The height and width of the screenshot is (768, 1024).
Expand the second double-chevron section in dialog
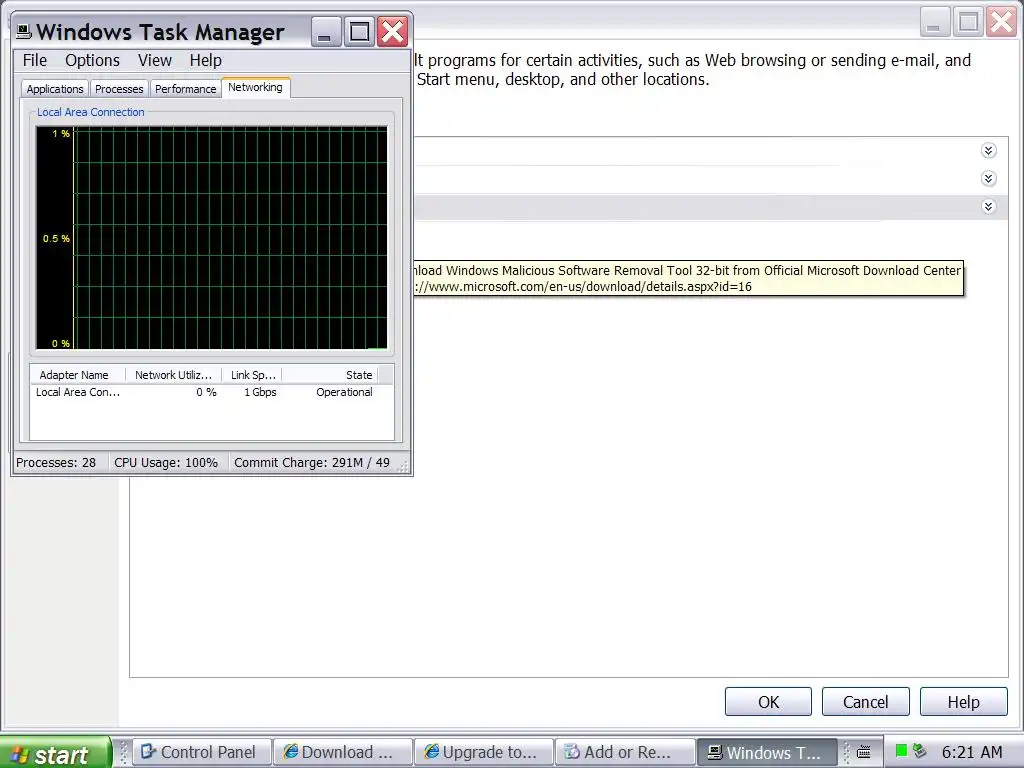pyautogui.click(x=989, y=178)
